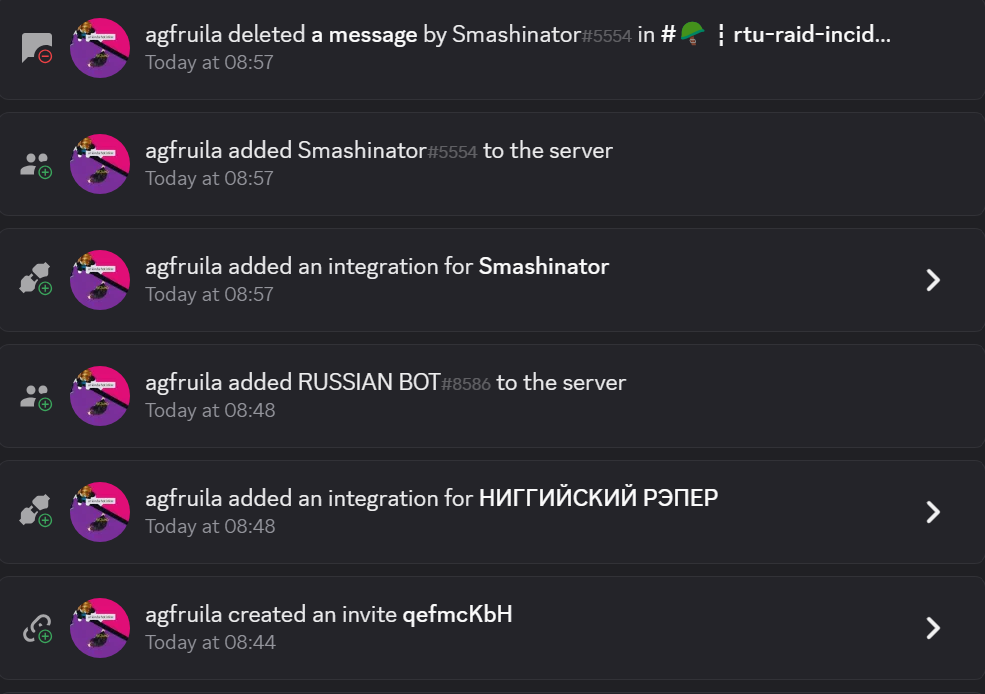
Task: Select the 'agfruila added Smashinator to the server' entry
Action: (x=492, y=164)
